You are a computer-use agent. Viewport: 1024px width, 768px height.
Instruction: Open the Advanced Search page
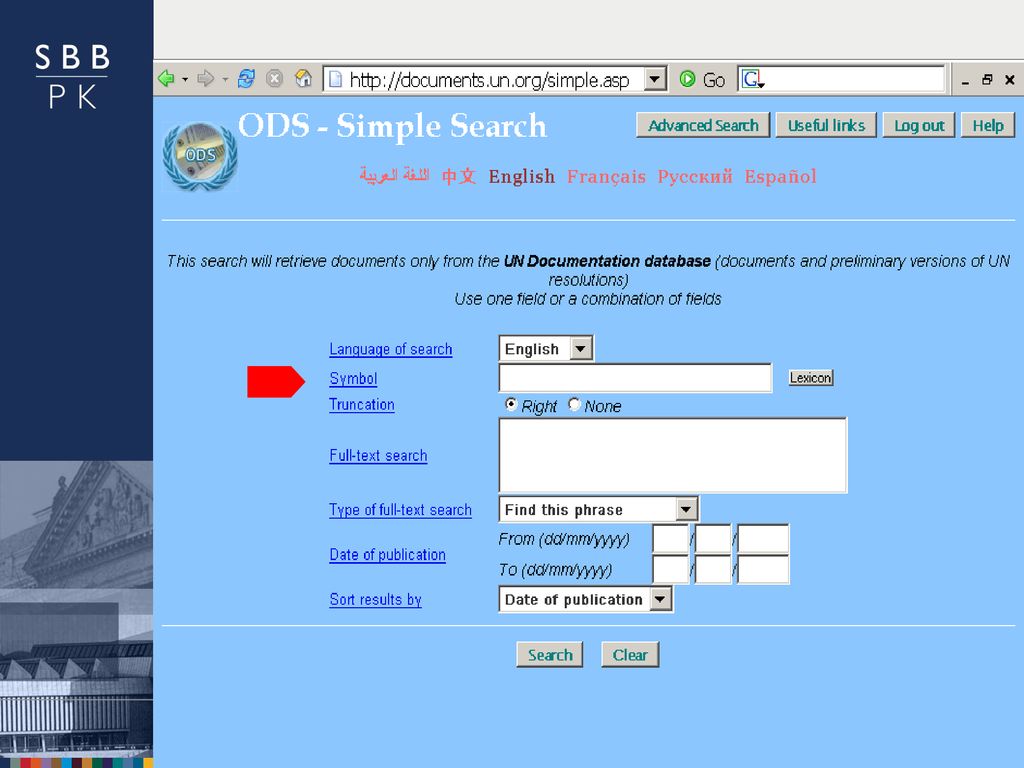[x=703, y=125]
